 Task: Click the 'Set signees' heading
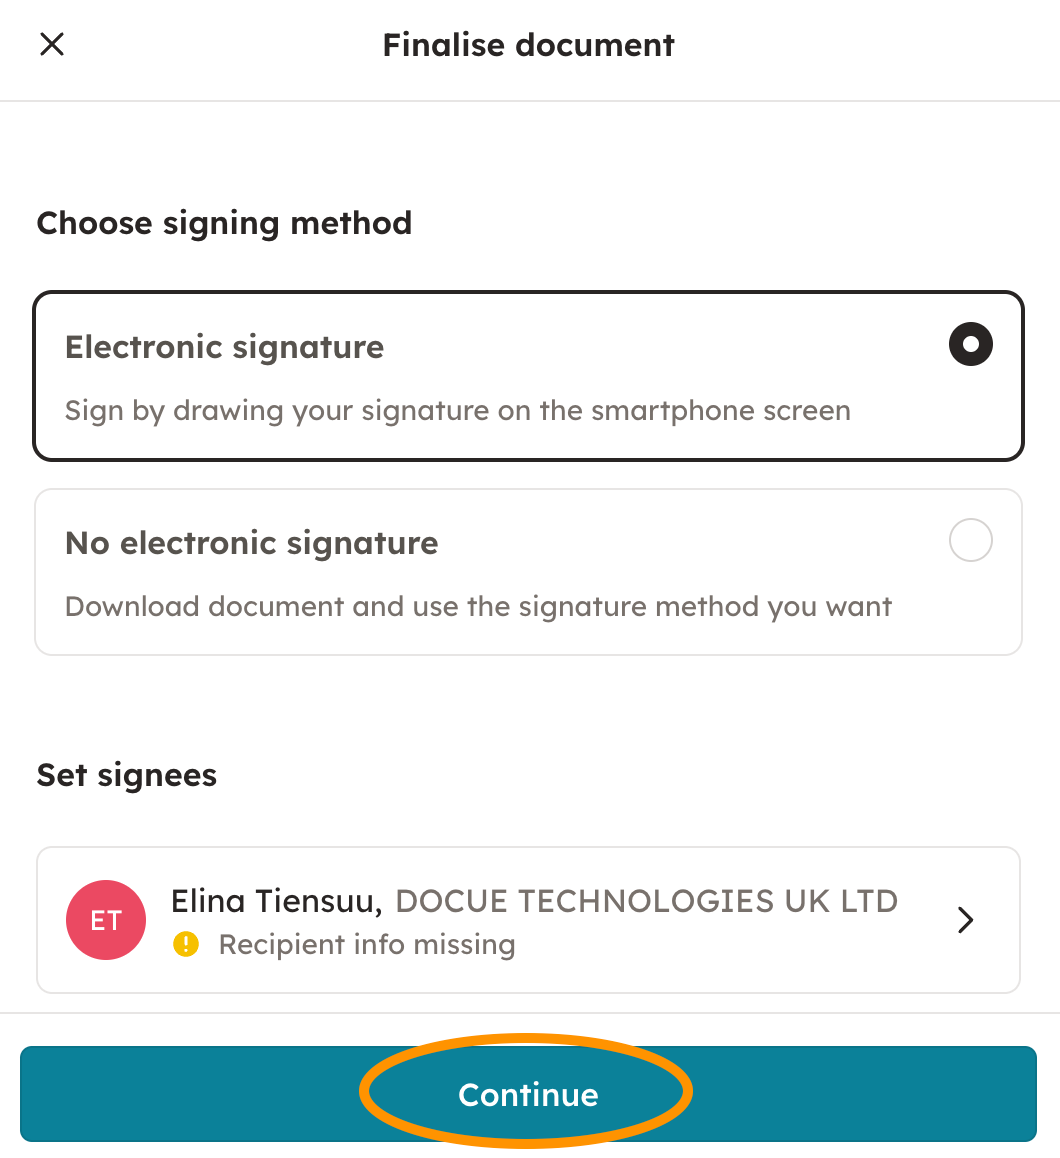pyautogui.click(x=127, y=775)
